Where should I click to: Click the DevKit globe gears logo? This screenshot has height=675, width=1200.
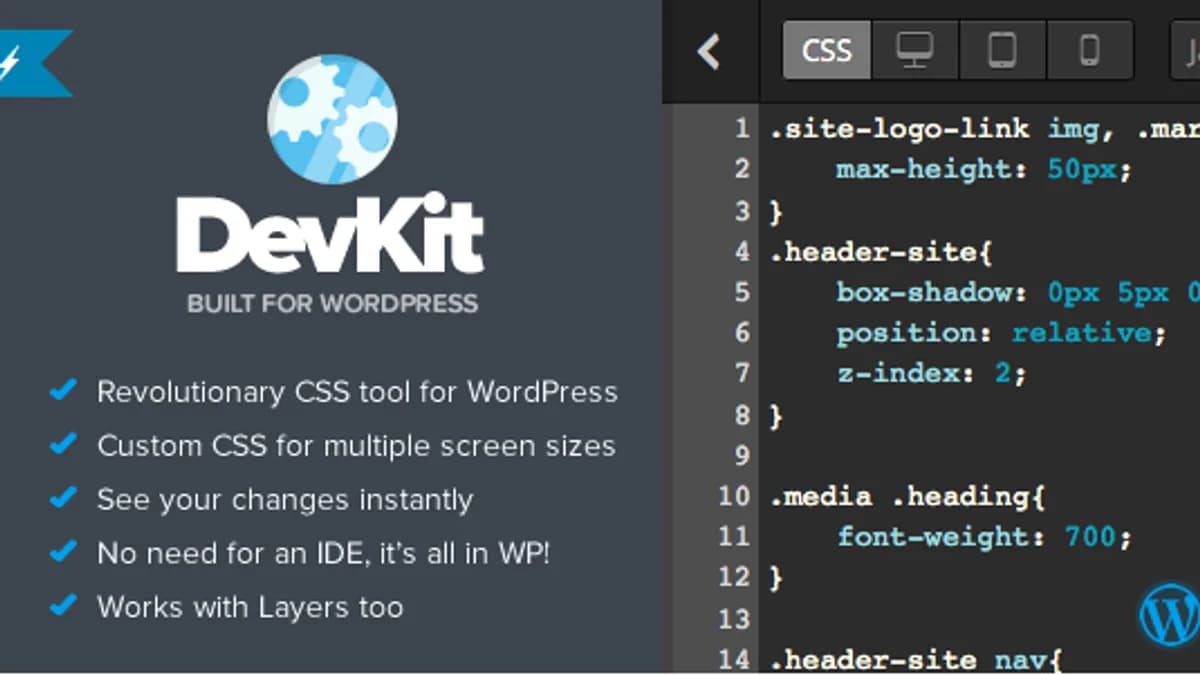(x=332, y=120)
